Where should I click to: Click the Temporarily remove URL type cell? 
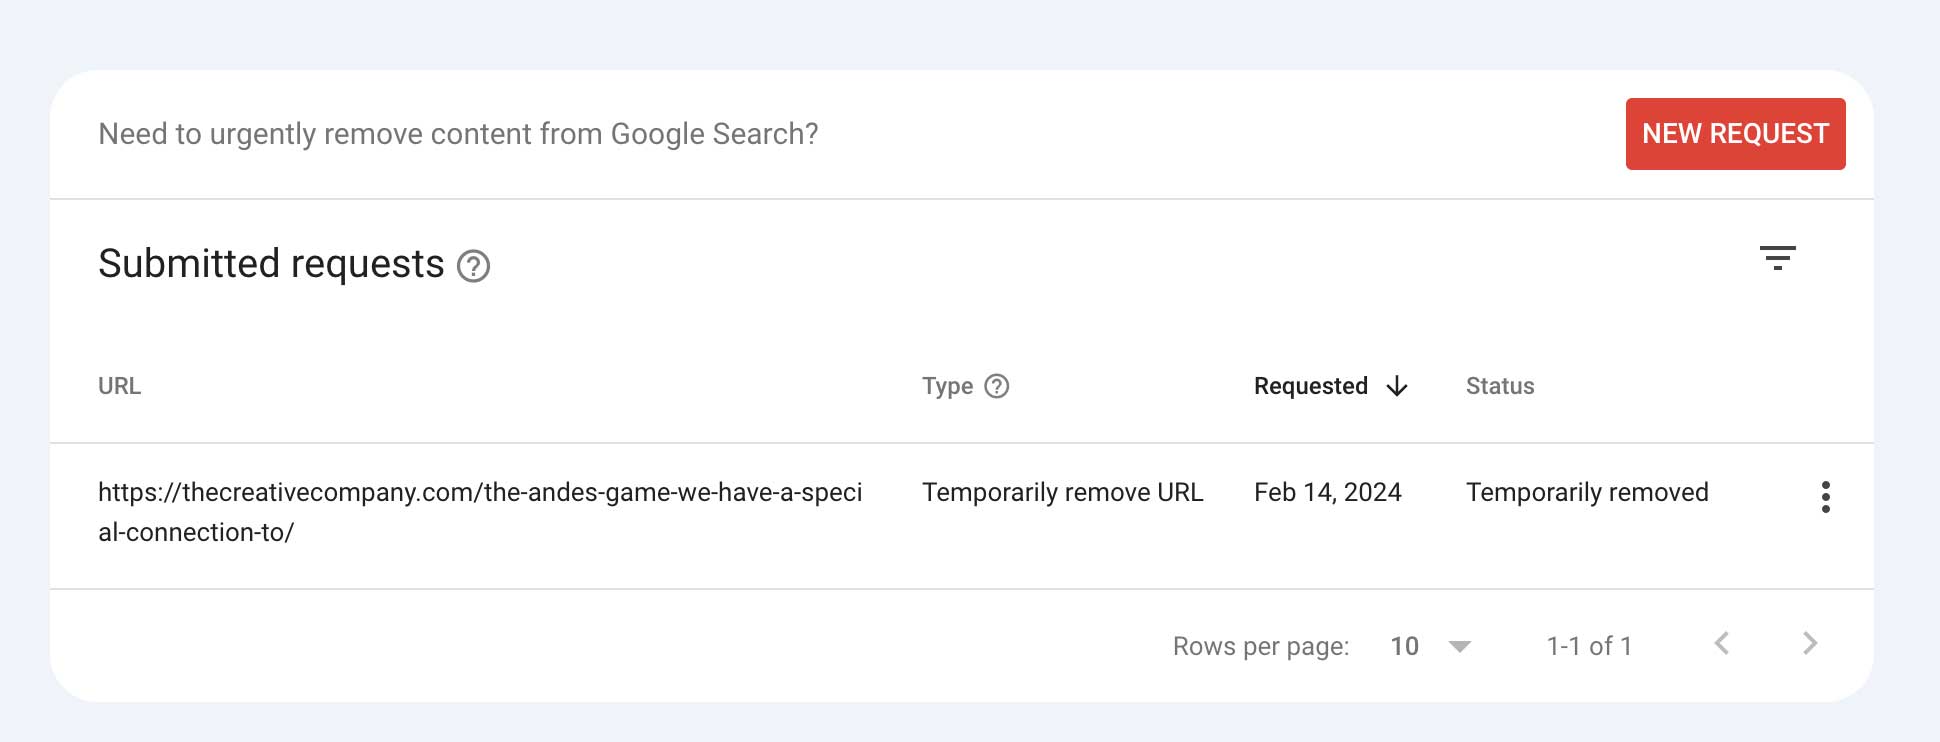click(1062, 492)
